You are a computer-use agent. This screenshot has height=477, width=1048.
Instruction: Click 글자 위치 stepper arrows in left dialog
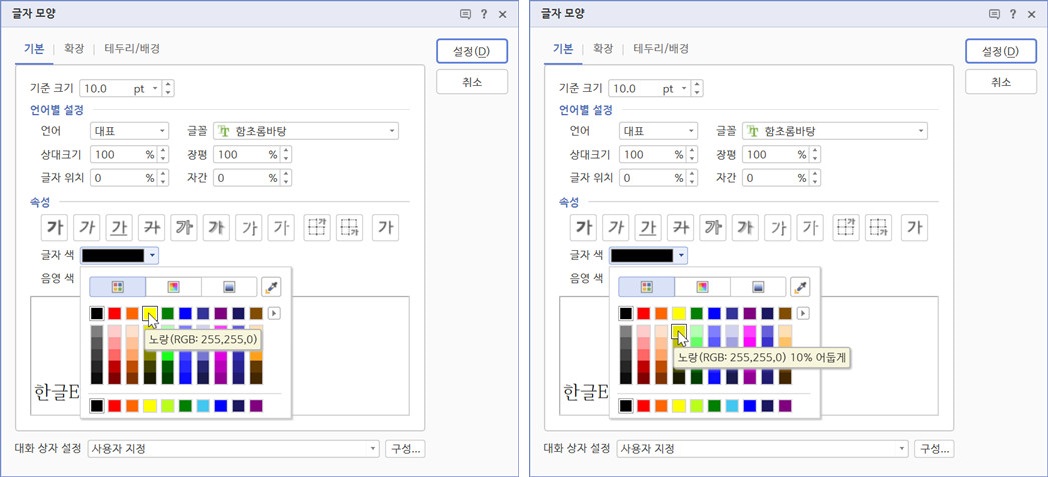[164, 178]
